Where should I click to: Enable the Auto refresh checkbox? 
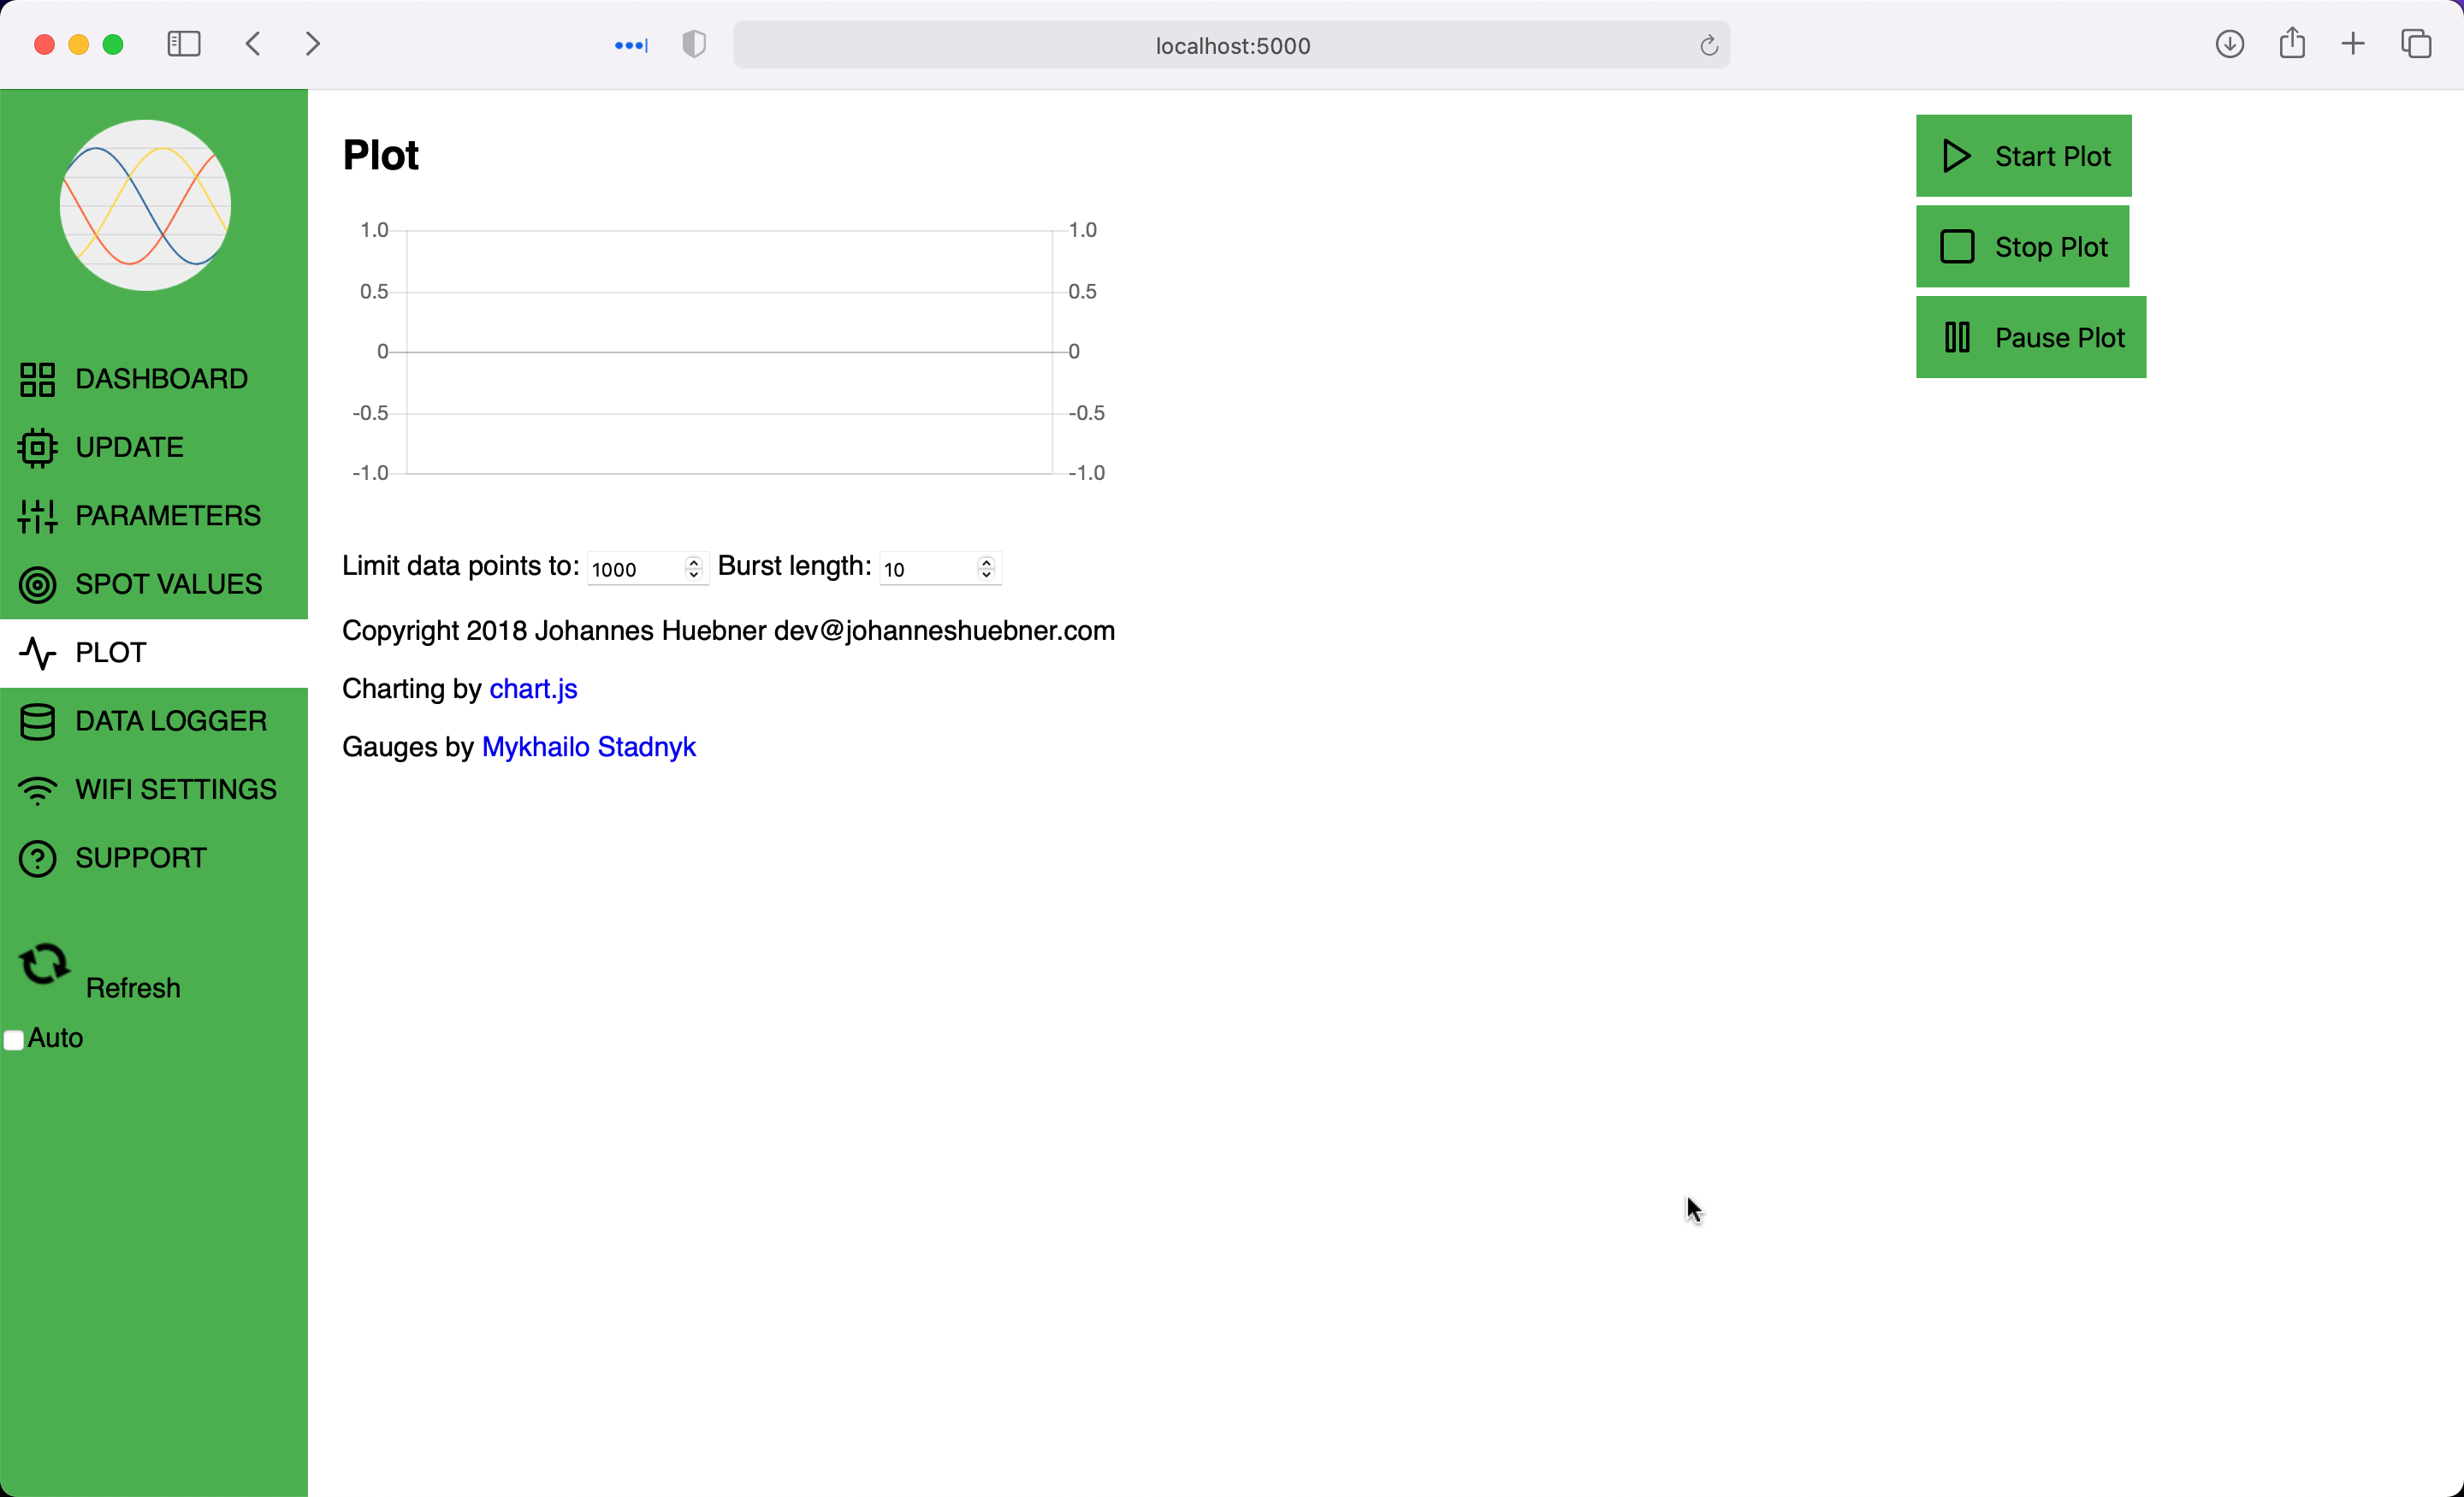coord(14,1040)
